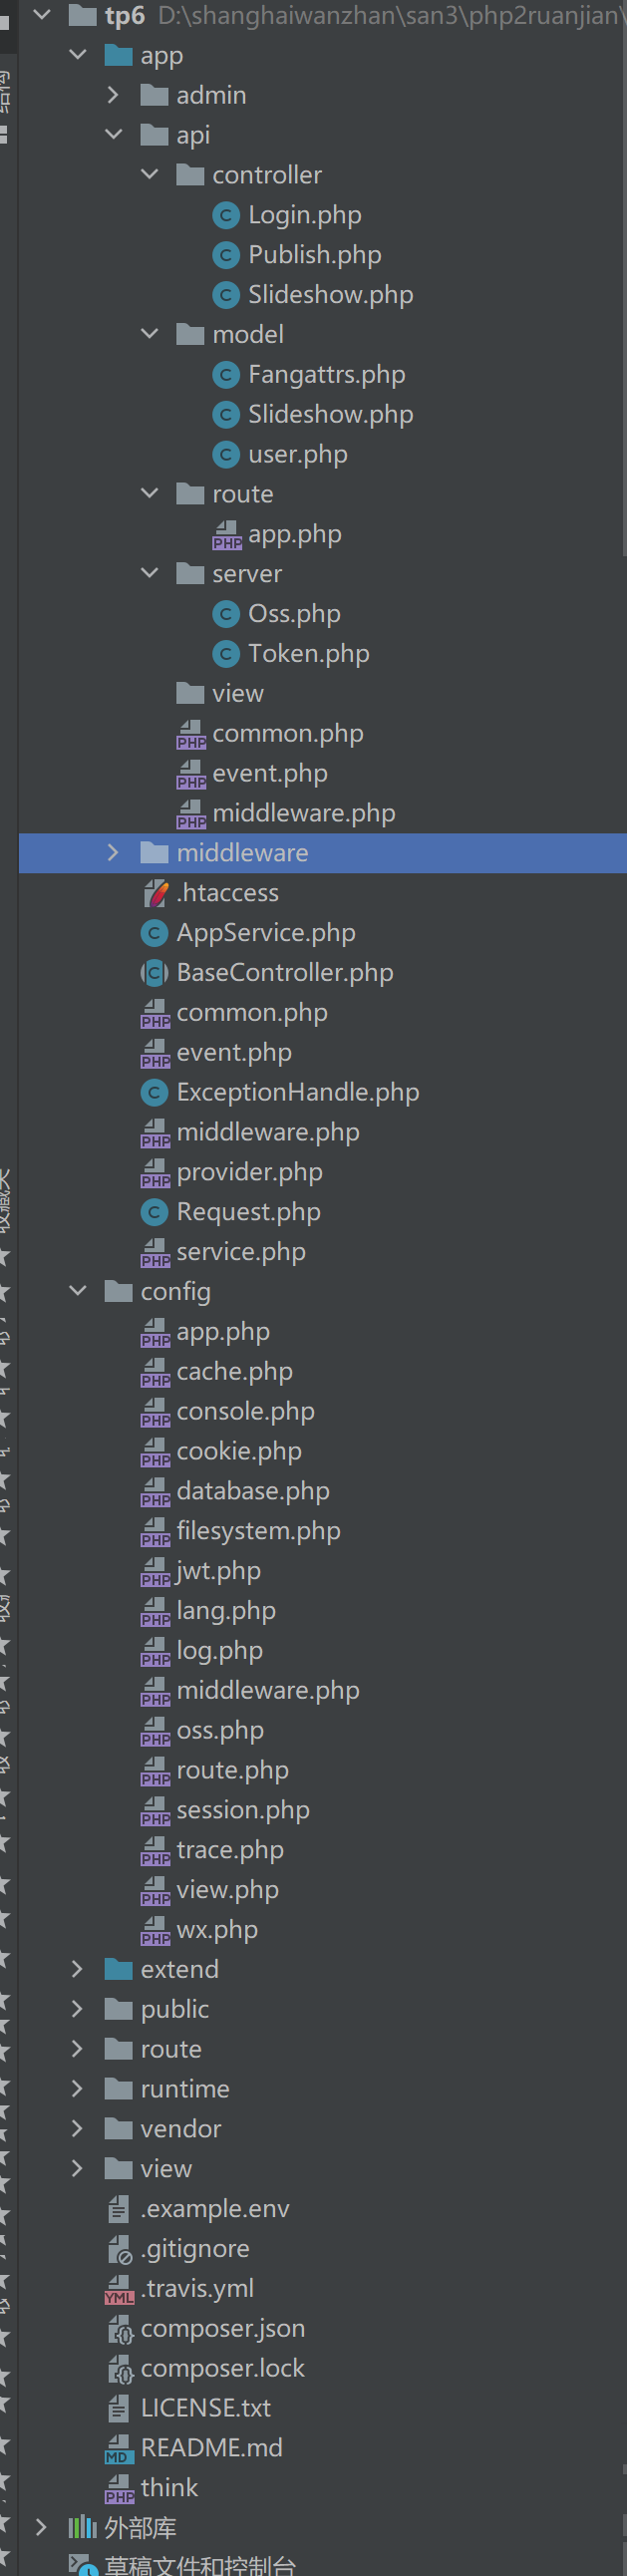Viewport: 627px width, 2576px height.
Task: Select event.php under the api folder
Action: pos(270,773)
